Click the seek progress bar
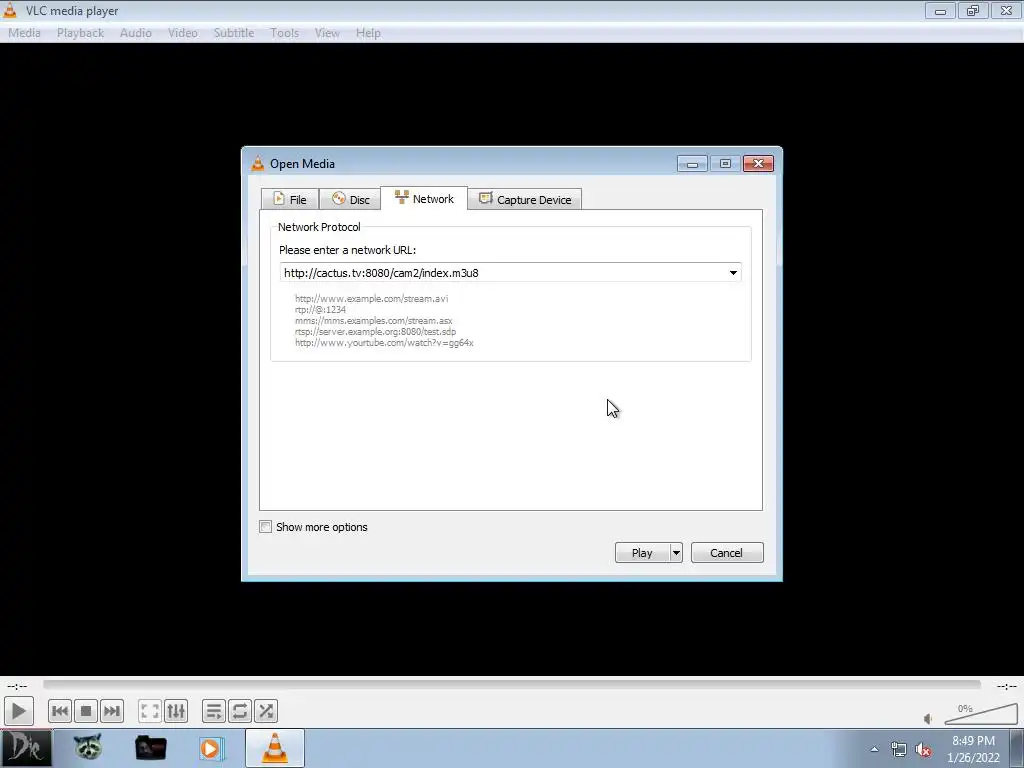This screenshot has width=1024, height=768. coord(512,685)
